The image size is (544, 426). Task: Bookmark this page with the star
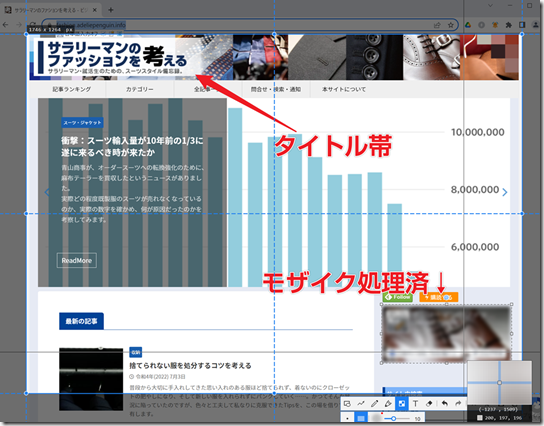[x=450, y=25]
